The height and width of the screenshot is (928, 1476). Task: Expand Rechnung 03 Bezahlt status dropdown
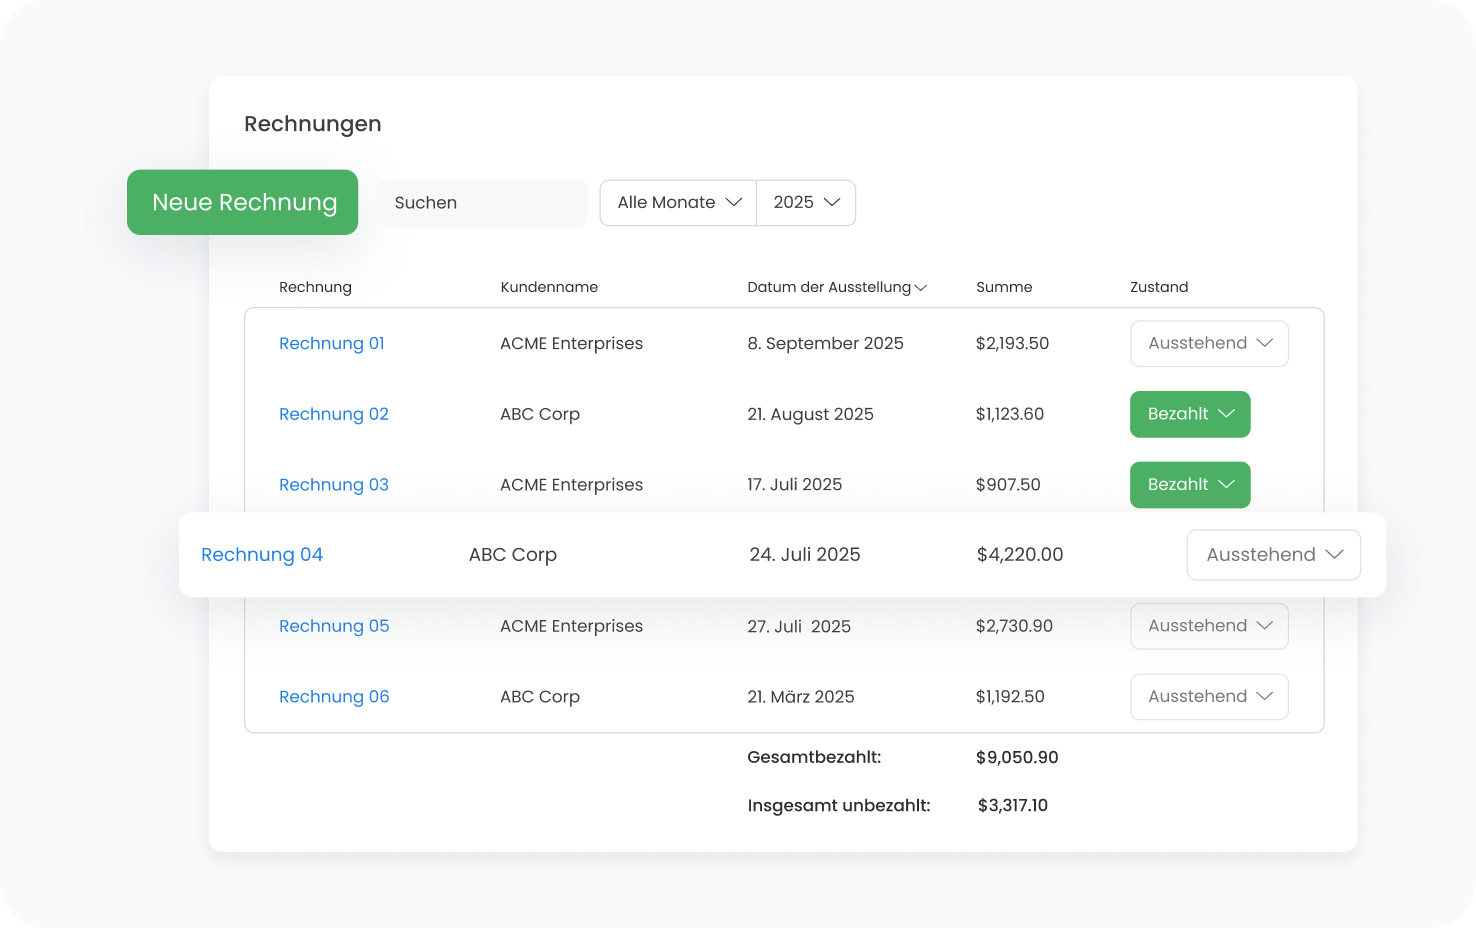[1190, 485]
